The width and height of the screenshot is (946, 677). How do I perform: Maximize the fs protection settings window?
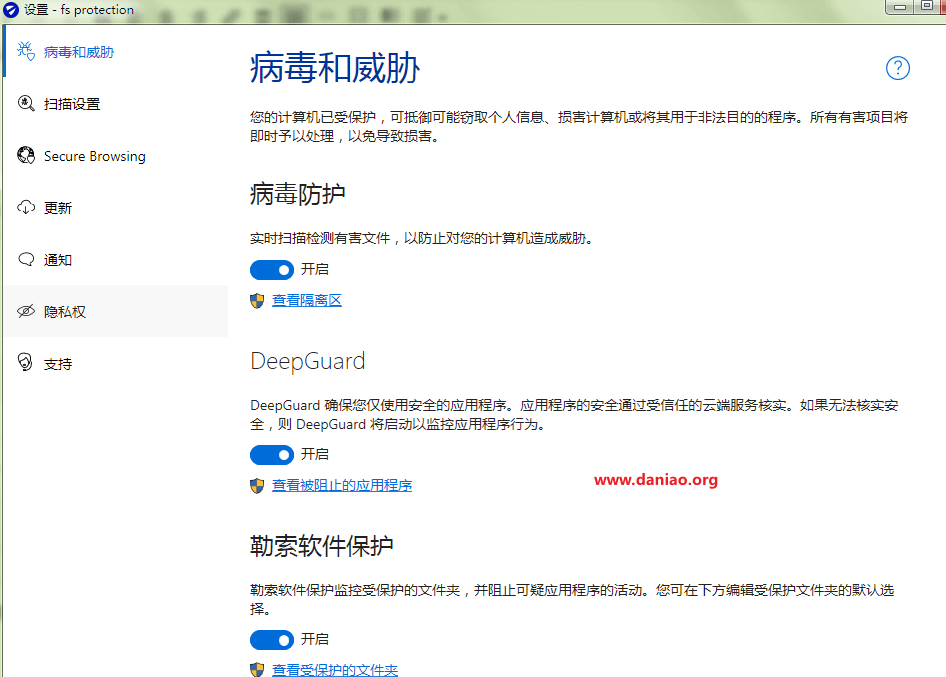tap(927, 6)
